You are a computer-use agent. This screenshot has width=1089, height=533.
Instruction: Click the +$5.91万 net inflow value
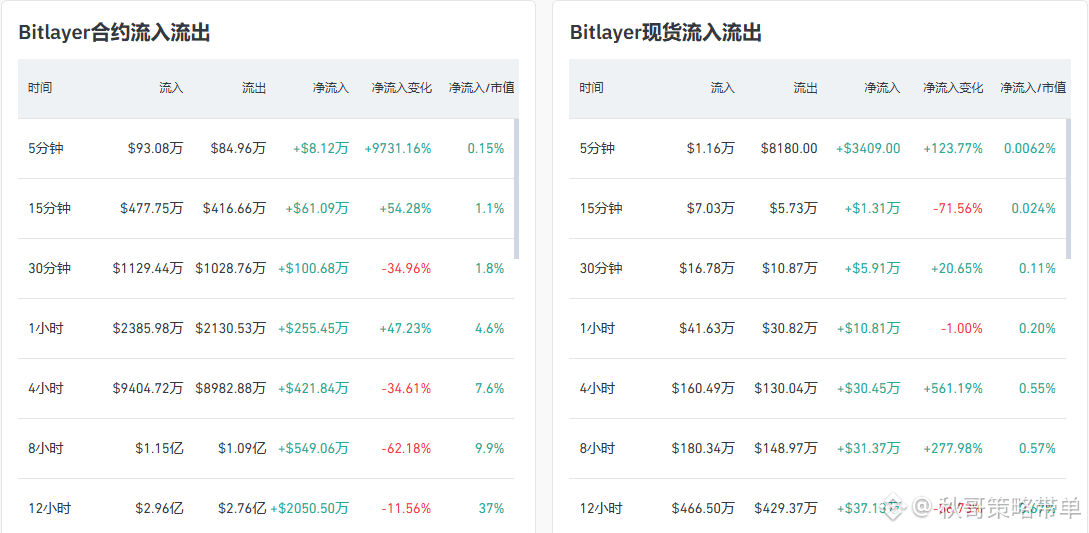coord(872,268)
